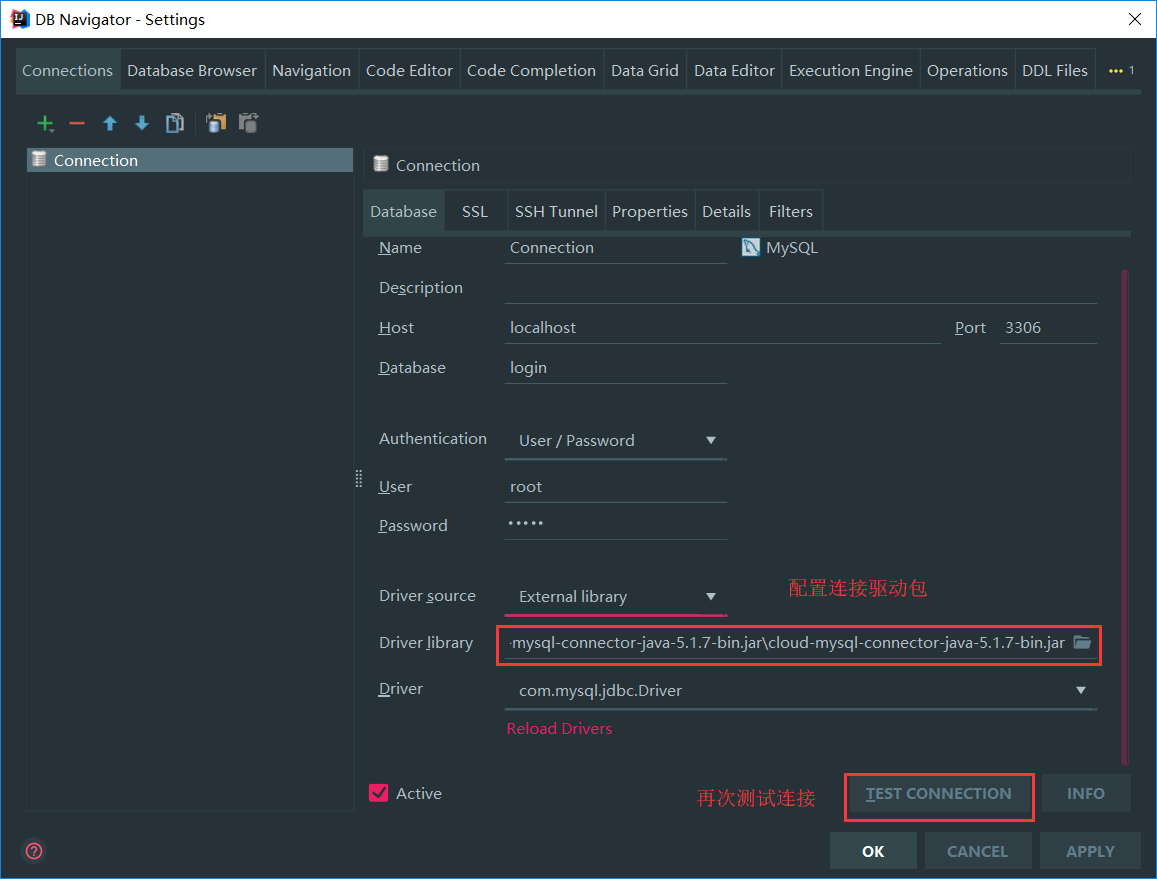Paste connection setup from clipboard icon

(x=246, y=123)
